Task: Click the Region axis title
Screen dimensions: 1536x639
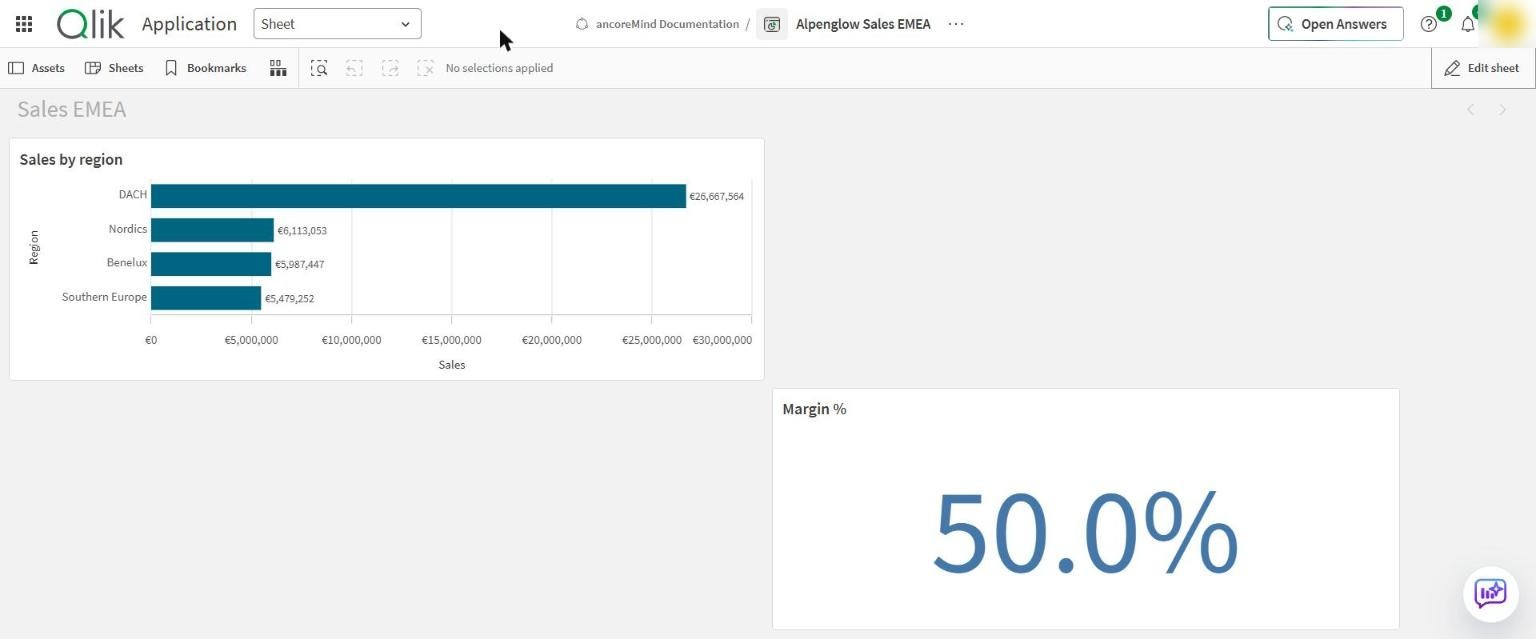Action: pyautogui.click(x=34, y=247)
